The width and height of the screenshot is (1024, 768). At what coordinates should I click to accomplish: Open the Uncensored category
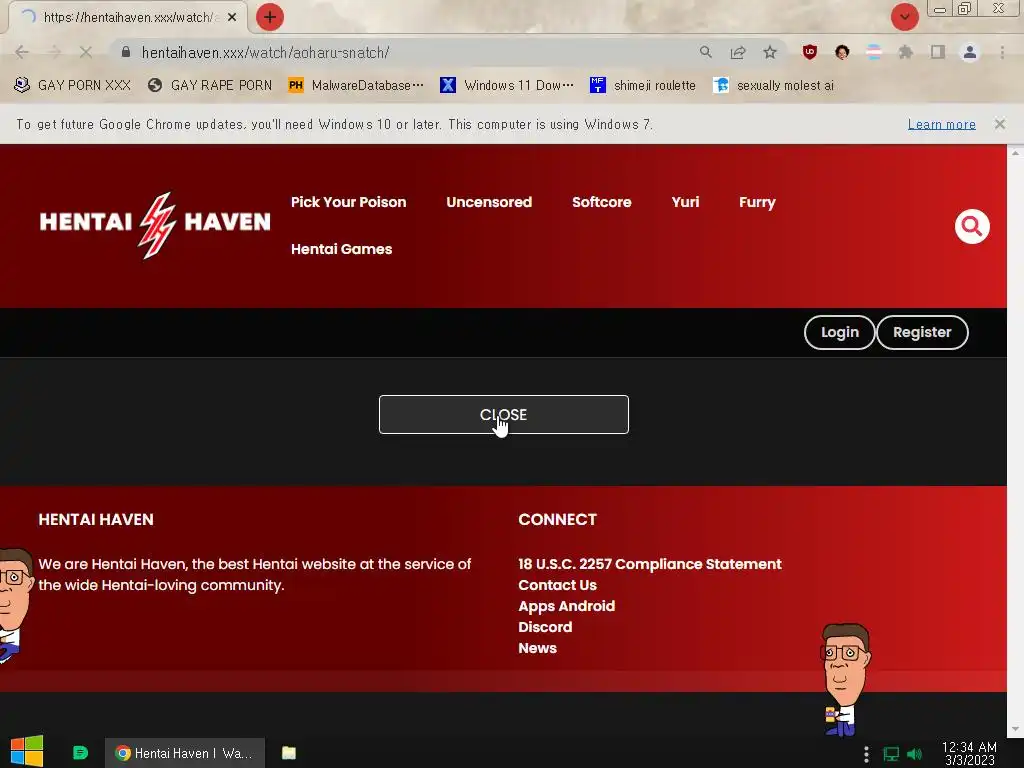pyautogui.click(x=488, y=202)
